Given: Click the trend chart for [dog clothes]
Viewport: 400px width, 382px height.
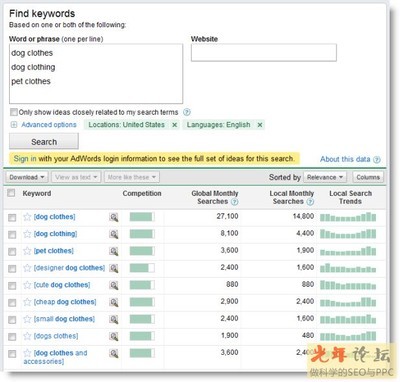Looking at the screenshot, I should click(x=348, y=217).
